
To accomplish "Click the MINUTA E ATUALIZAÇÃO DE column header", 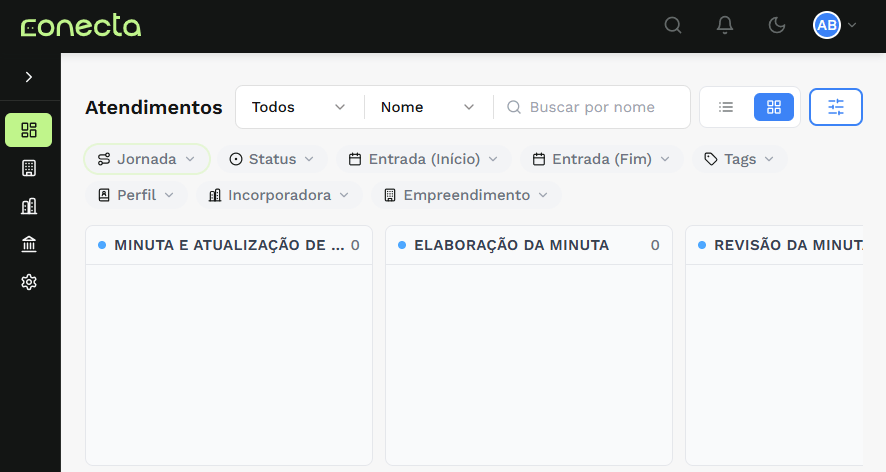I will coord(229,245).
